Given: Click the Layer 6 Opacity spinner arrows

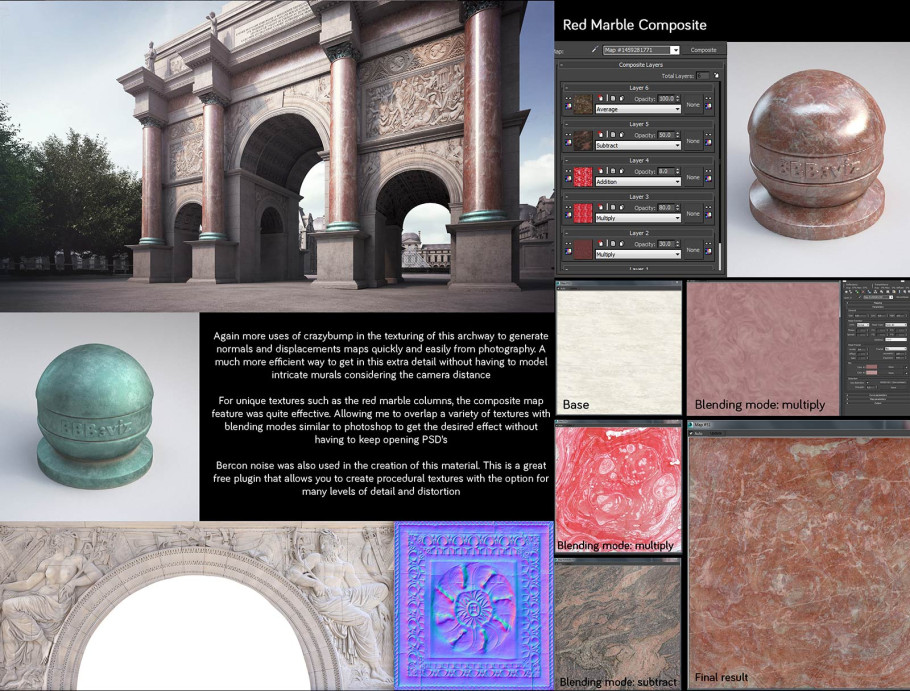Looking at the screenshot, I should pos(677,99).
